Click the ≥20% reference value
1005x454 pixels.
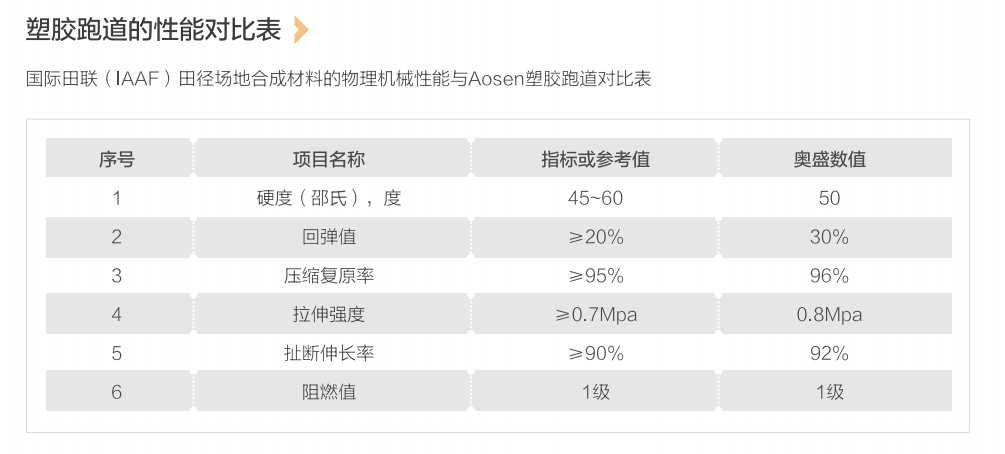click(x=595, y=237)
